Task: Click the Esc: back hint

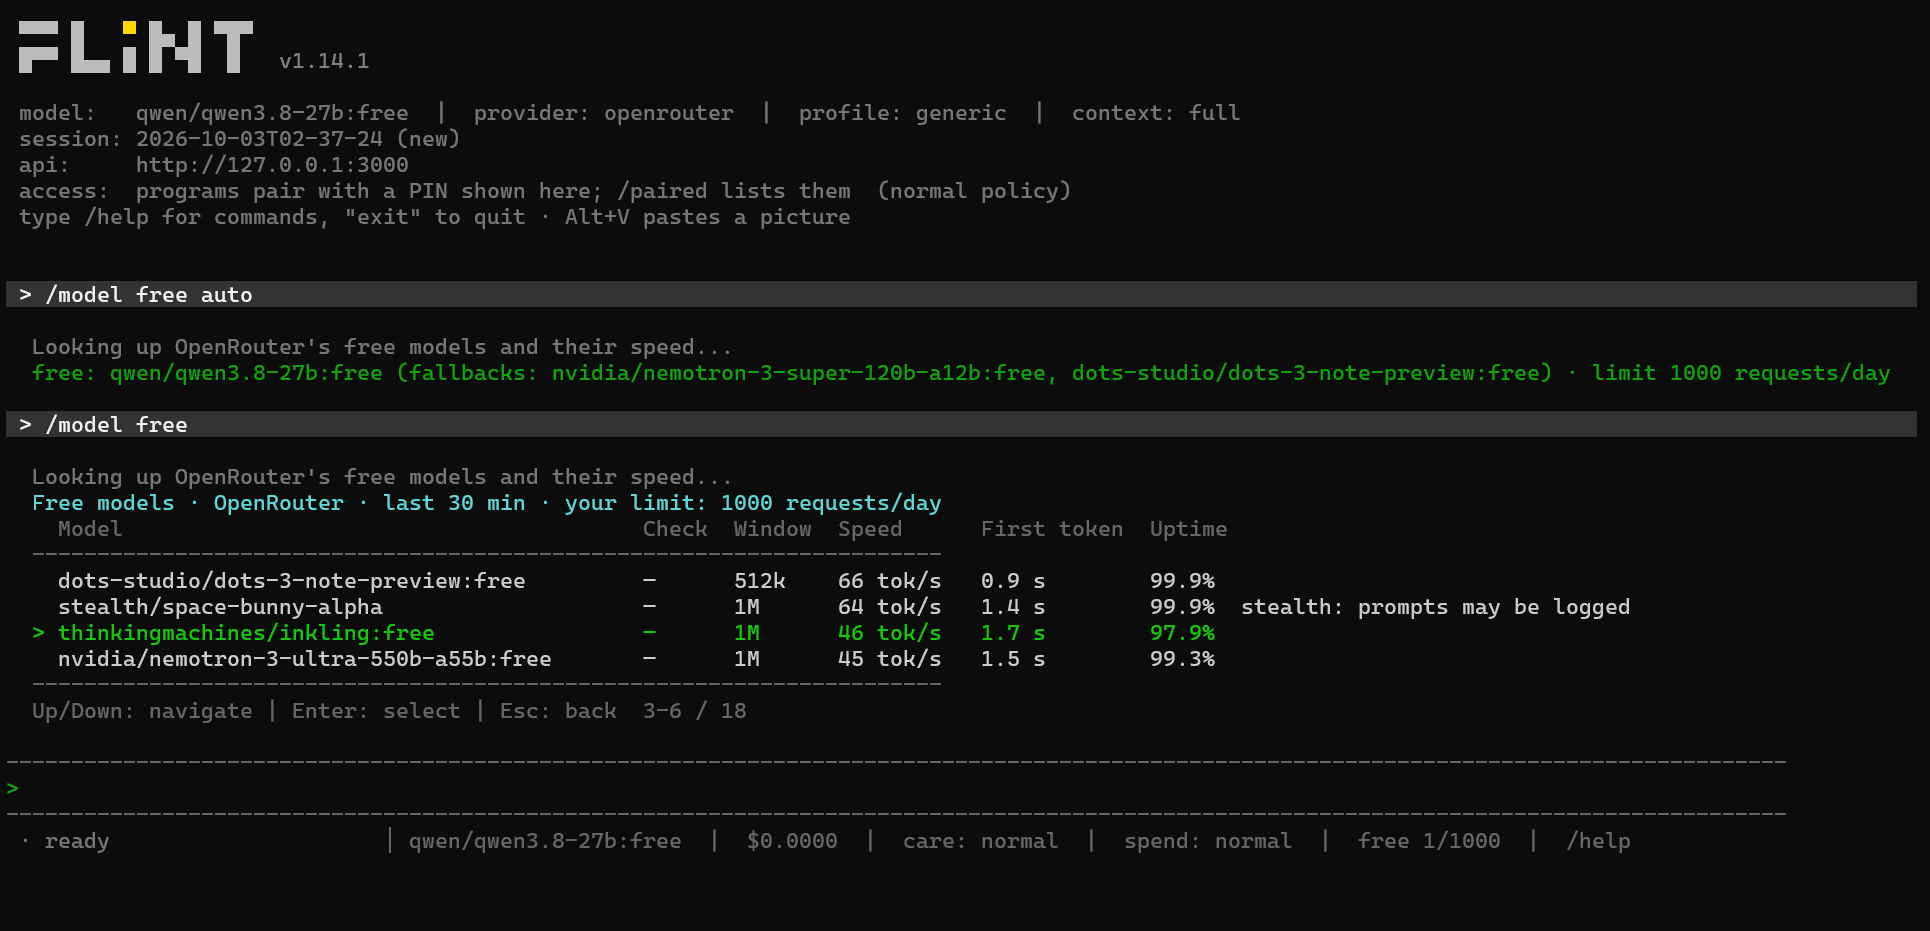Action: (x=558, y=711)
